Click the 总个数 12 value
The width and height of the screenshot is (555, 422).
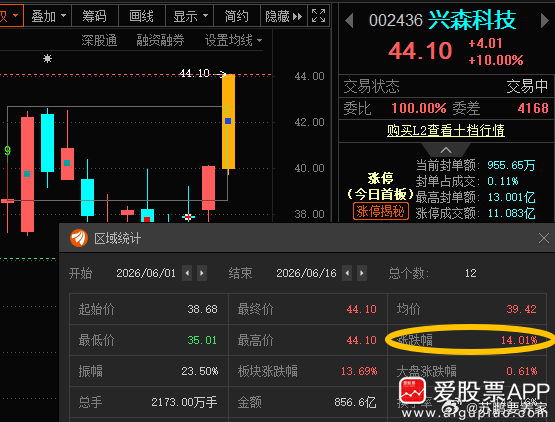(470, 273)
